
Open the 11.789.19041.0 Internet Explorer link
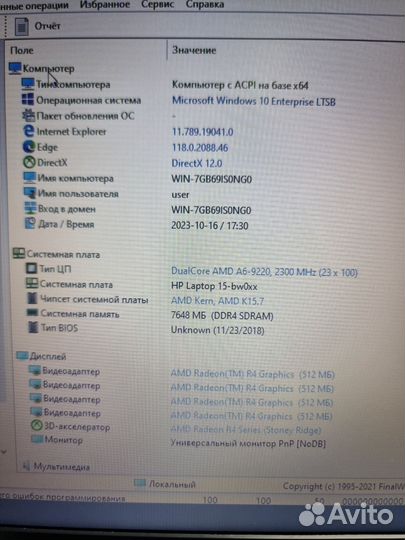pos(202,132)
